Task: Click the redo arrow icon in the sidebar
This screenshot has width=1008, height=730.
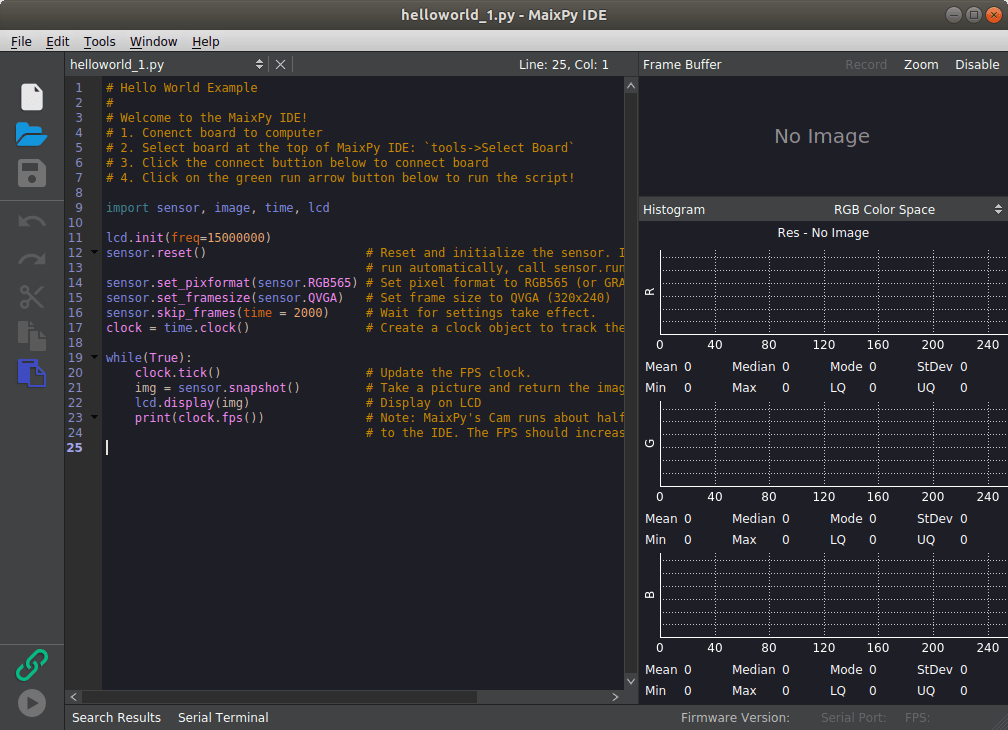Action: [32, 259]
